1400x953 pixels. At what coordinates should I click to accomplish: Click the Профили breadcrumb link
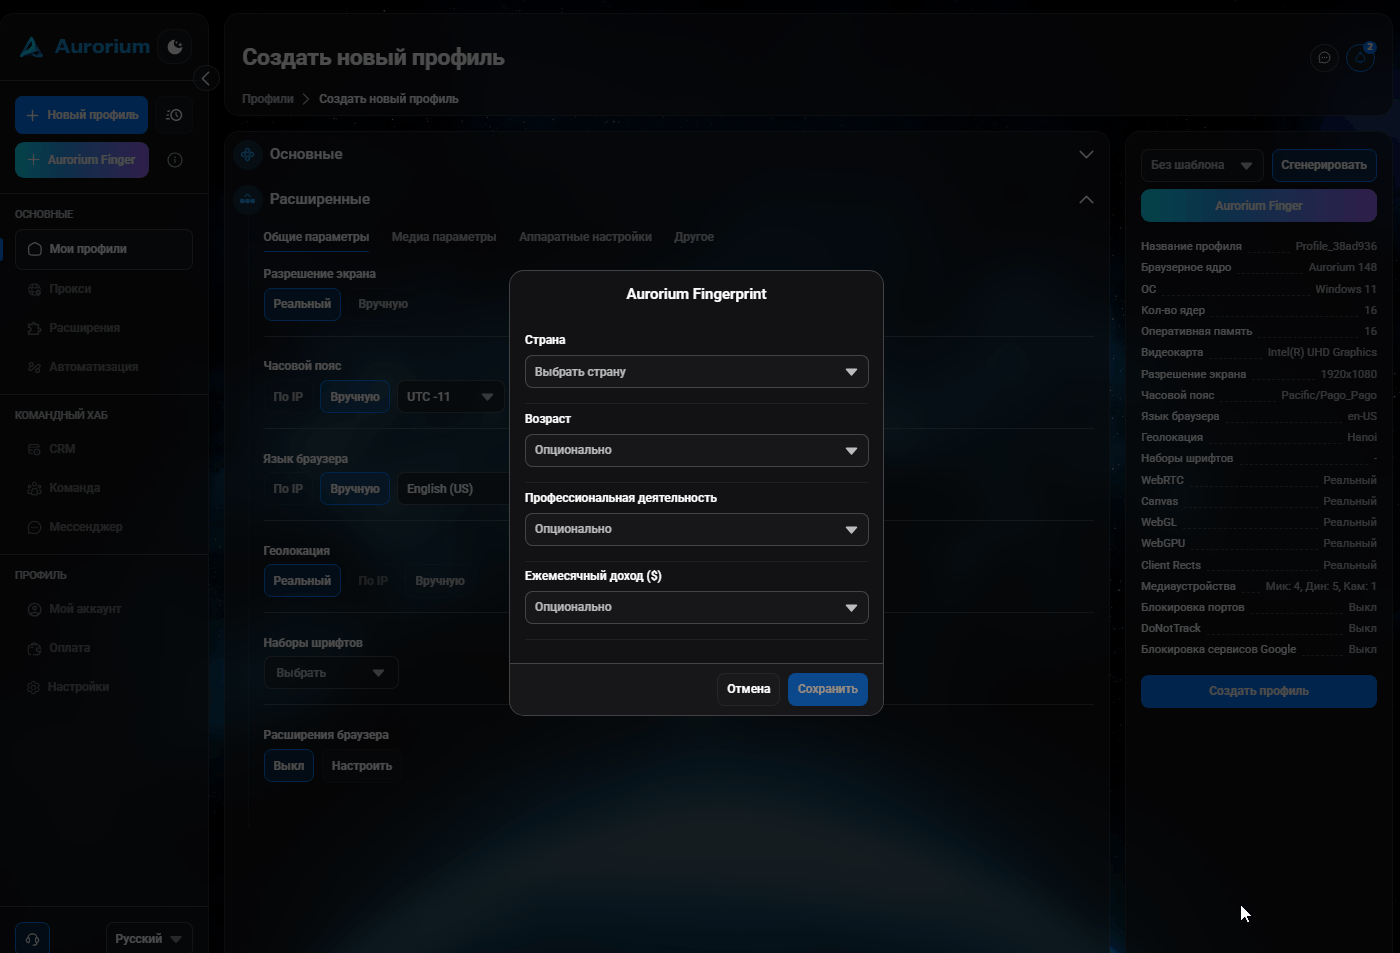coord(268,99)
